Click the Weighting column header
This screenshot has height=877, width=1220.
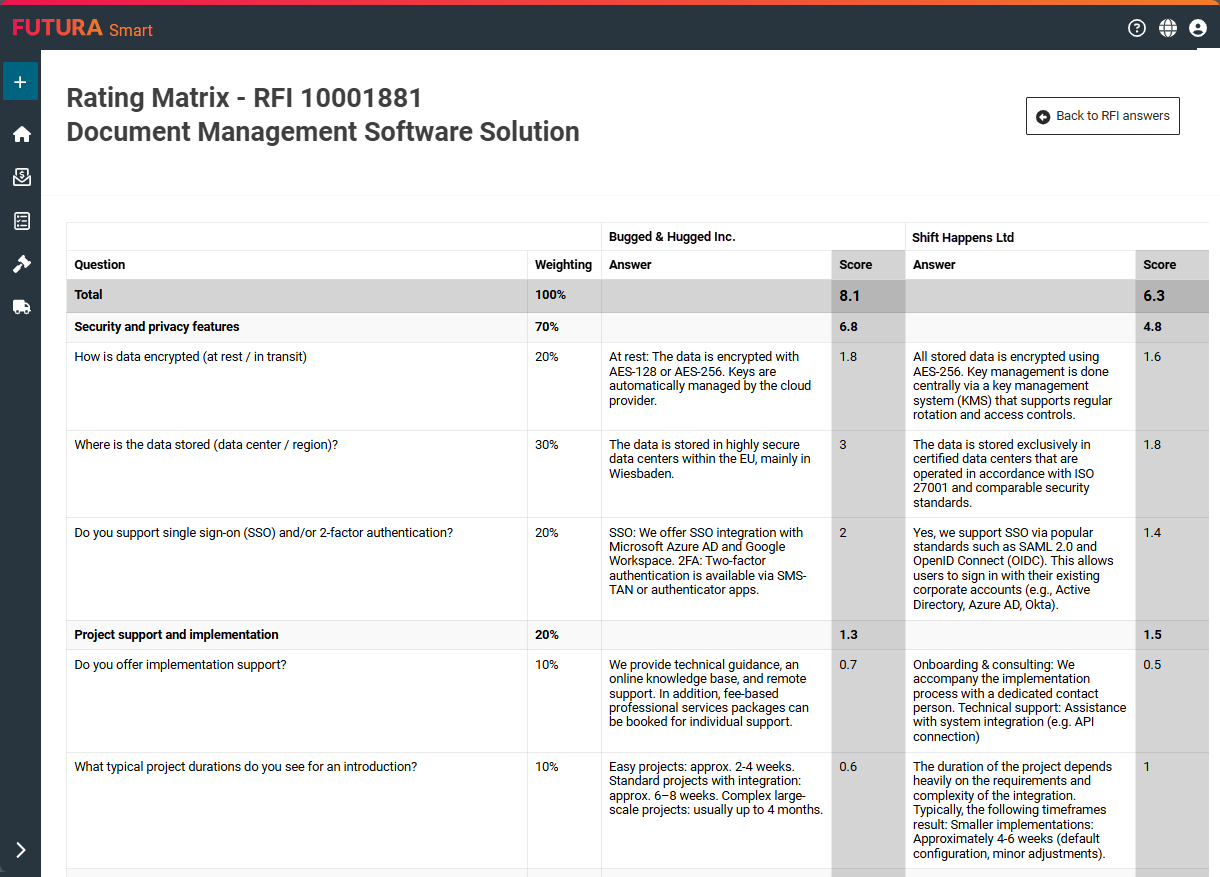click(563, 265)
